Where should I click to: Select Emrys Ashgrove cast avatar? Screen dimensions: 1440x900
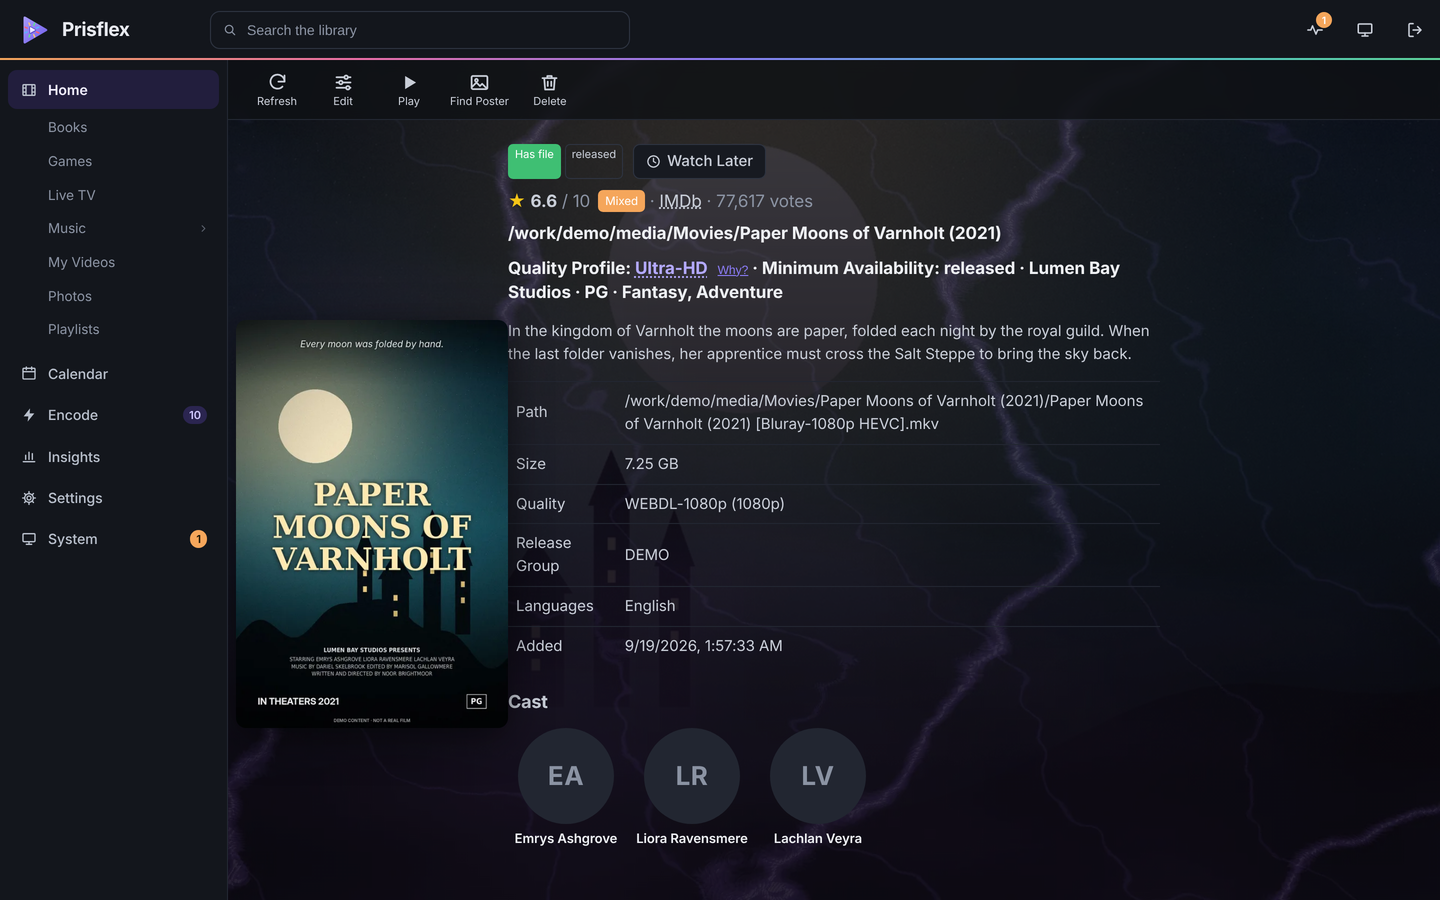tap(566, 776)
